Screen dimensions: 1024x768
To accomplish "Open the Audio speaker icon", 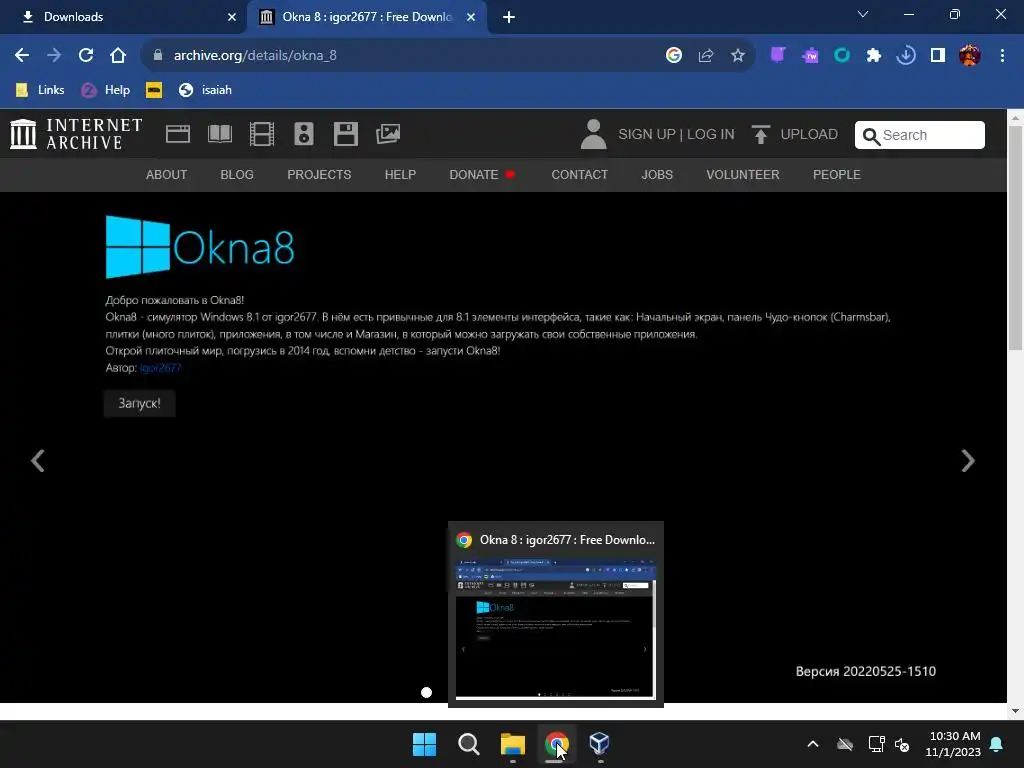I will click(304, 134).
